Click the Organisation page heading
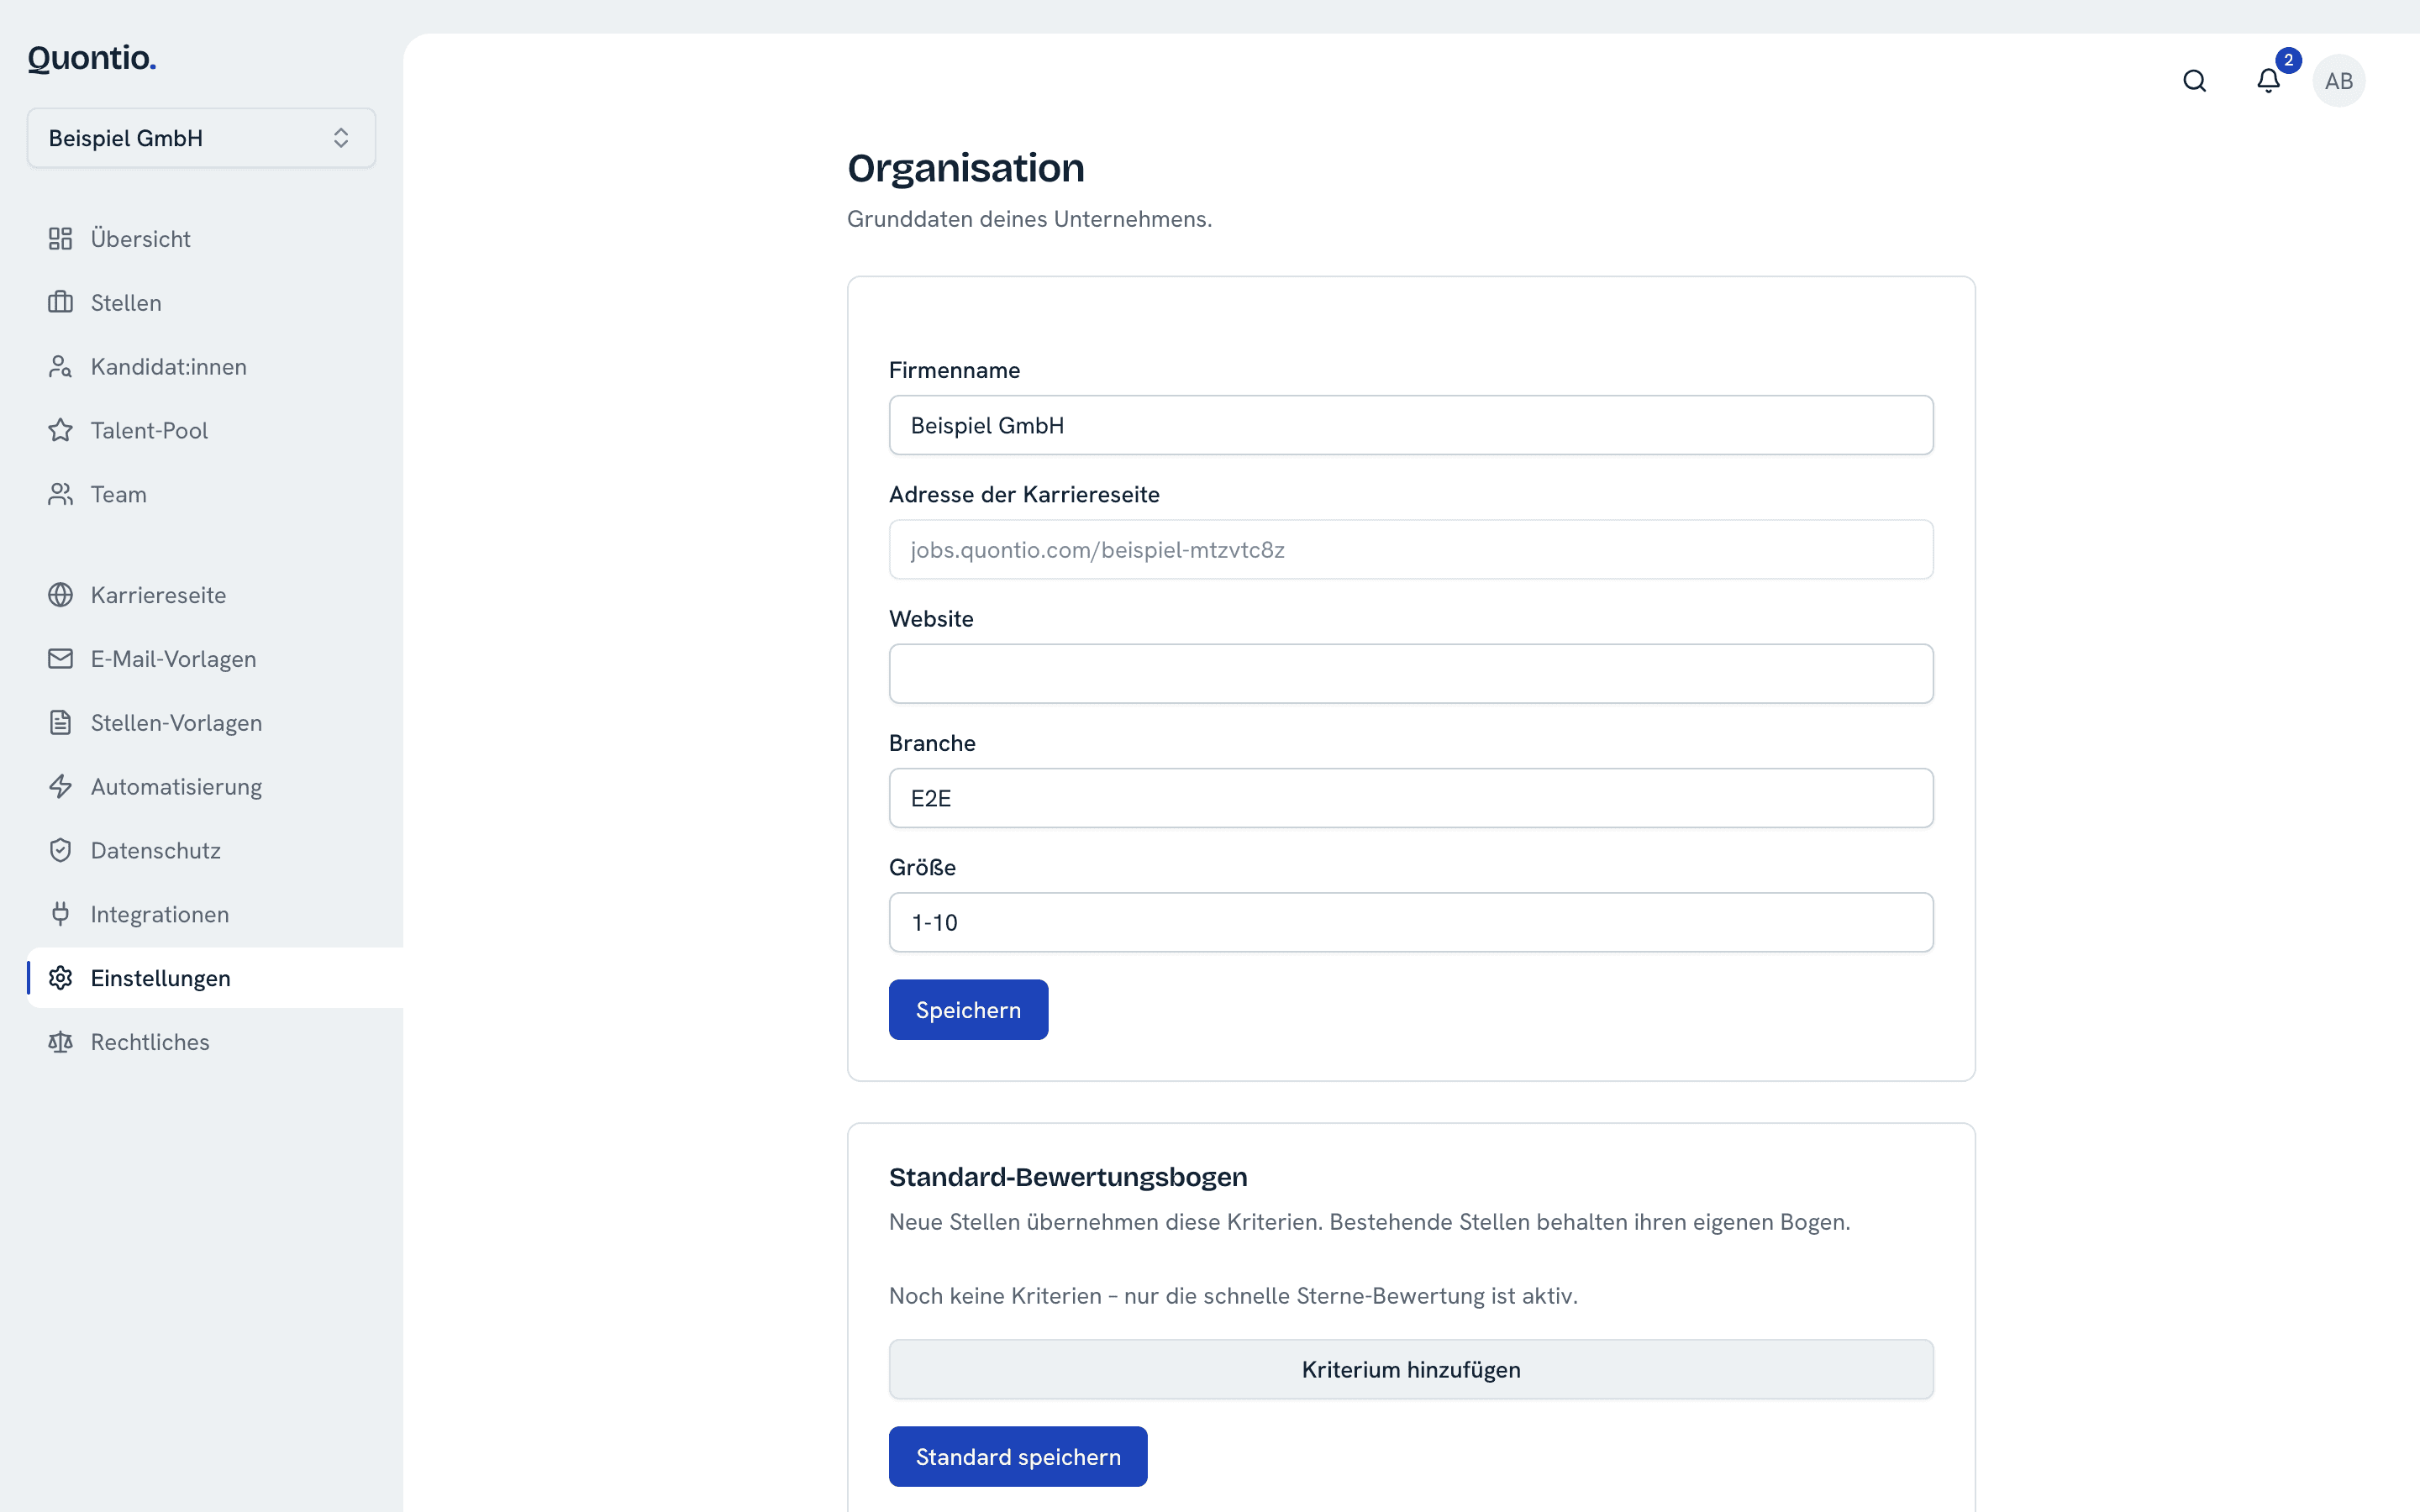 click(966, 168)
